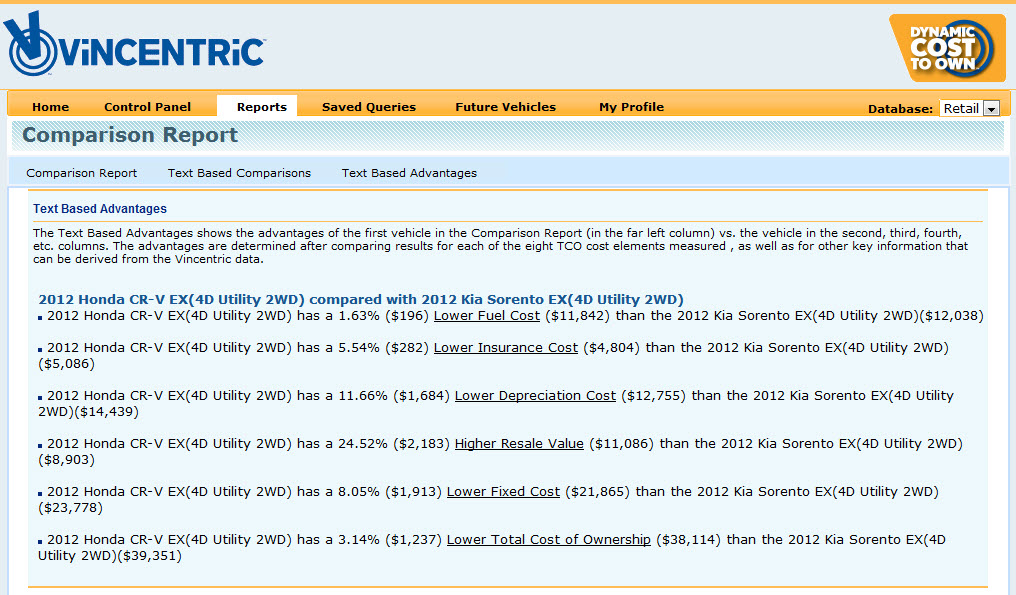Open the Lower Depreciation Cost link
Screen dimensions: 1016x595
pos(535,395)
